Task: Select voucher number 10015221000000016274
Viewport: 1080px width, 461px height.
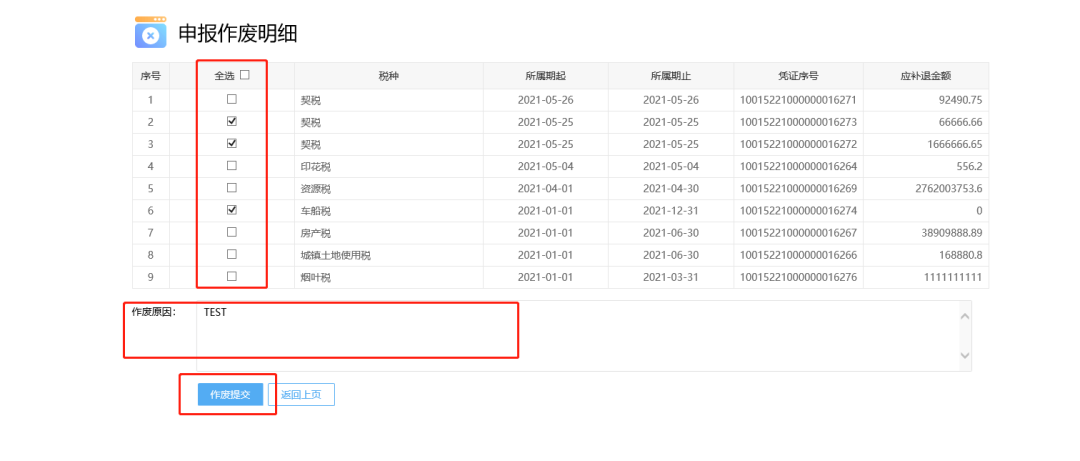Action: (798, 210)
